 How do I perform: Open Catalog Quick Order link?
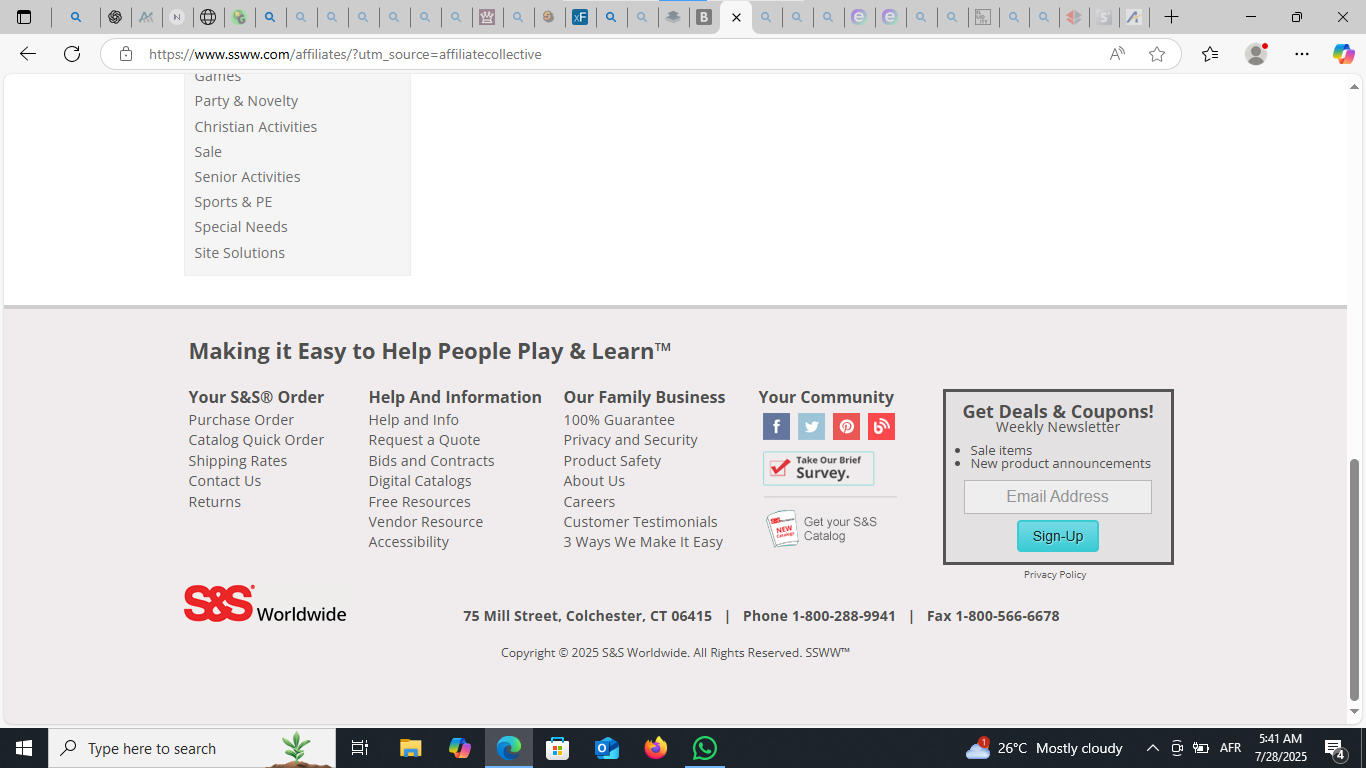(x=256, y=440)
